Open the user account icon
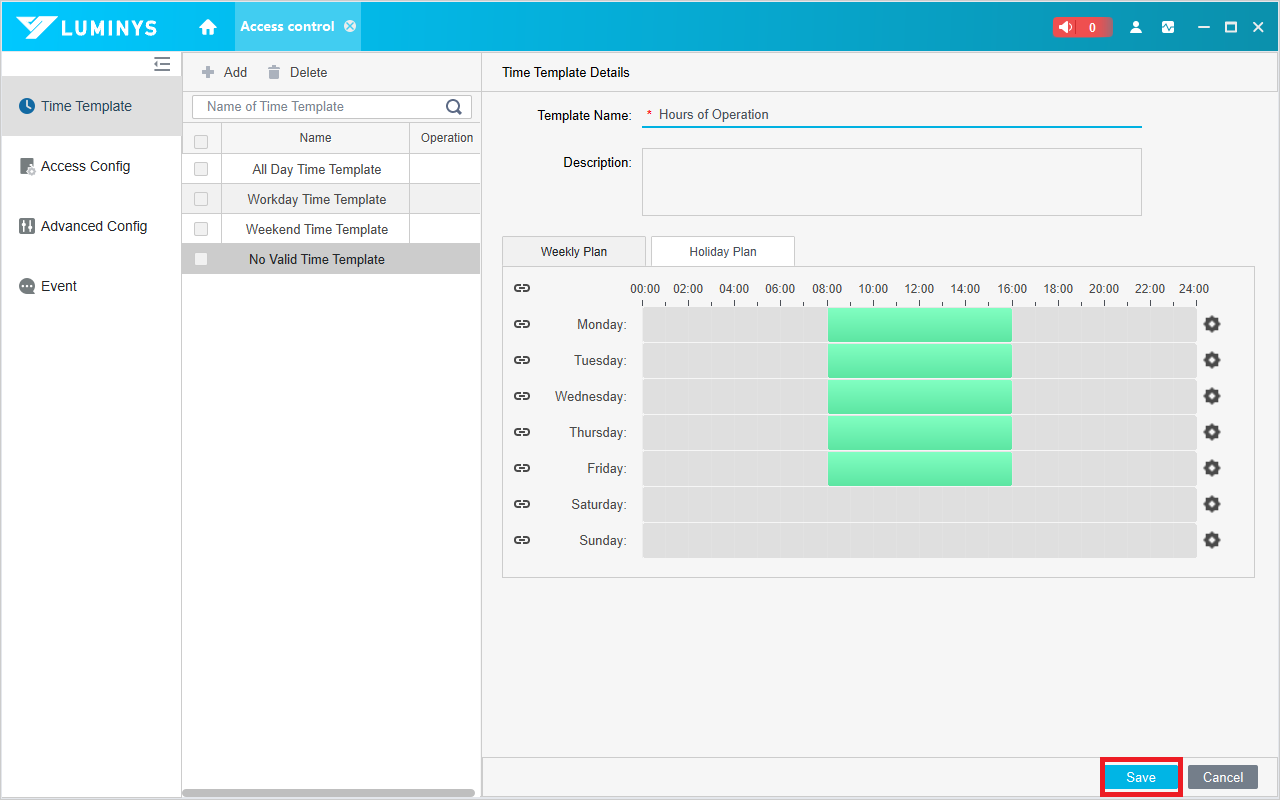This screenshot has width=1280, height=800. click(x=1136, y=27)
